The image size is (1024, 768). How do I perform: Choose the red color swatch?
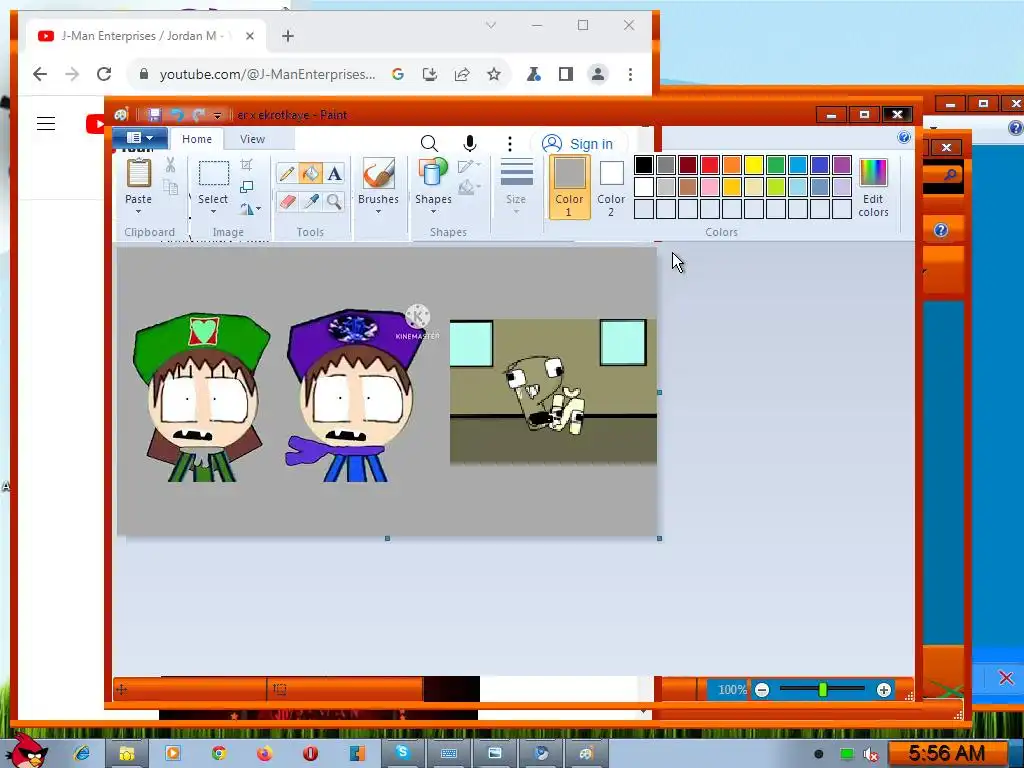(710, 165)
